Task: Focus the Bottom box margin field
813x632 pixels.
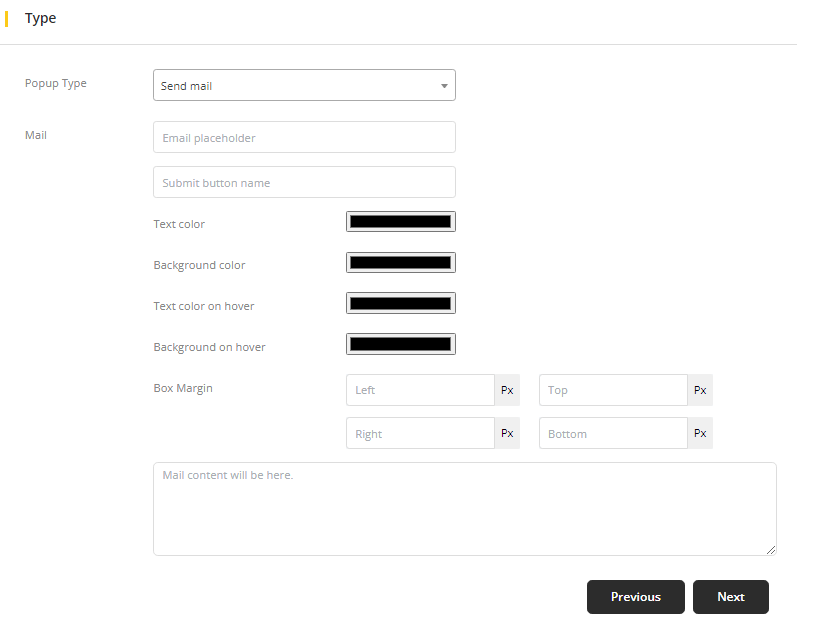Action: pos(612,433)
